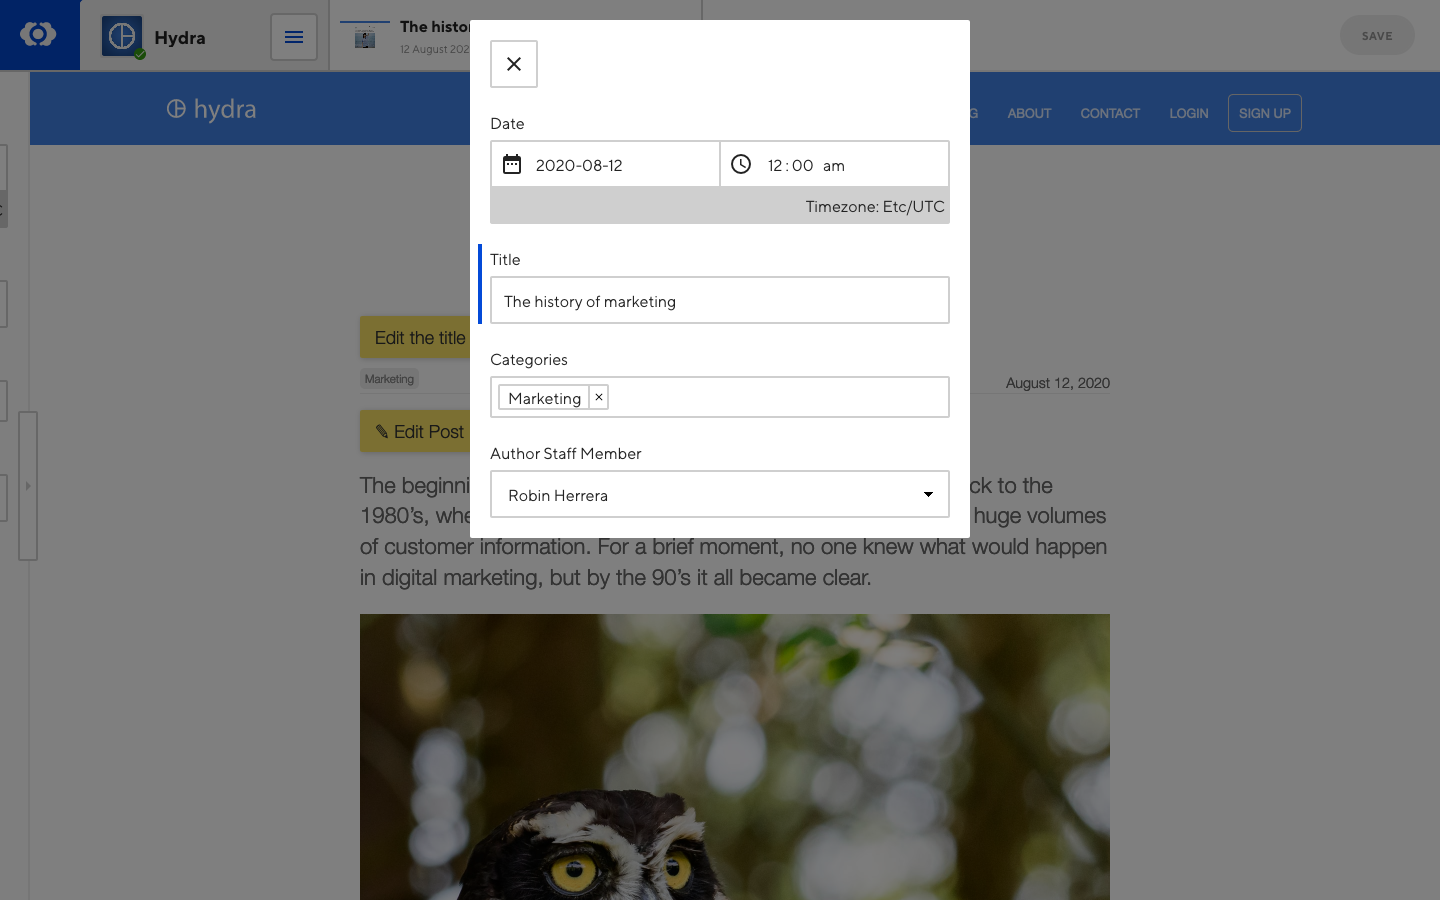Select CONTACT in the site navigation
Screen dimensions: 1440x900
pos(1110,113)
